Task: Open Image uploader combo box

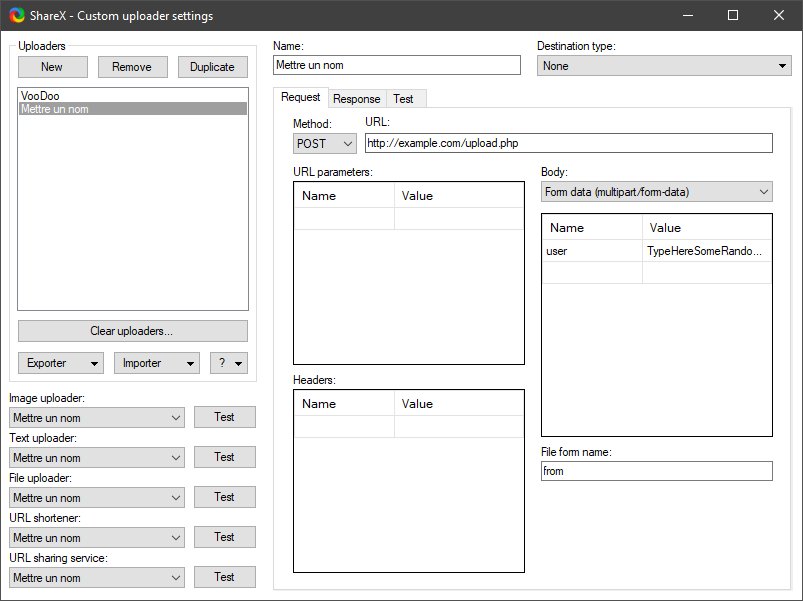Action: click(x=97, y=418)
